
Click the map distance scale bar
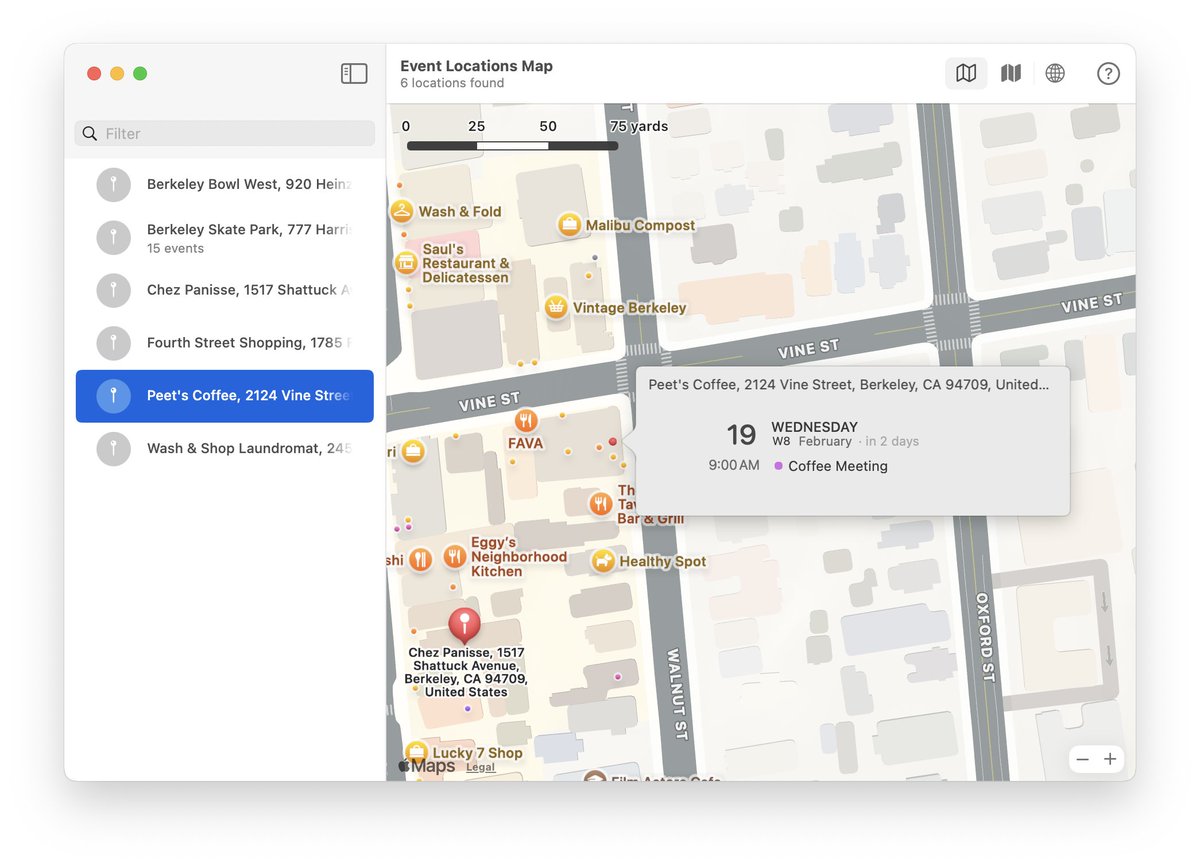512,146
